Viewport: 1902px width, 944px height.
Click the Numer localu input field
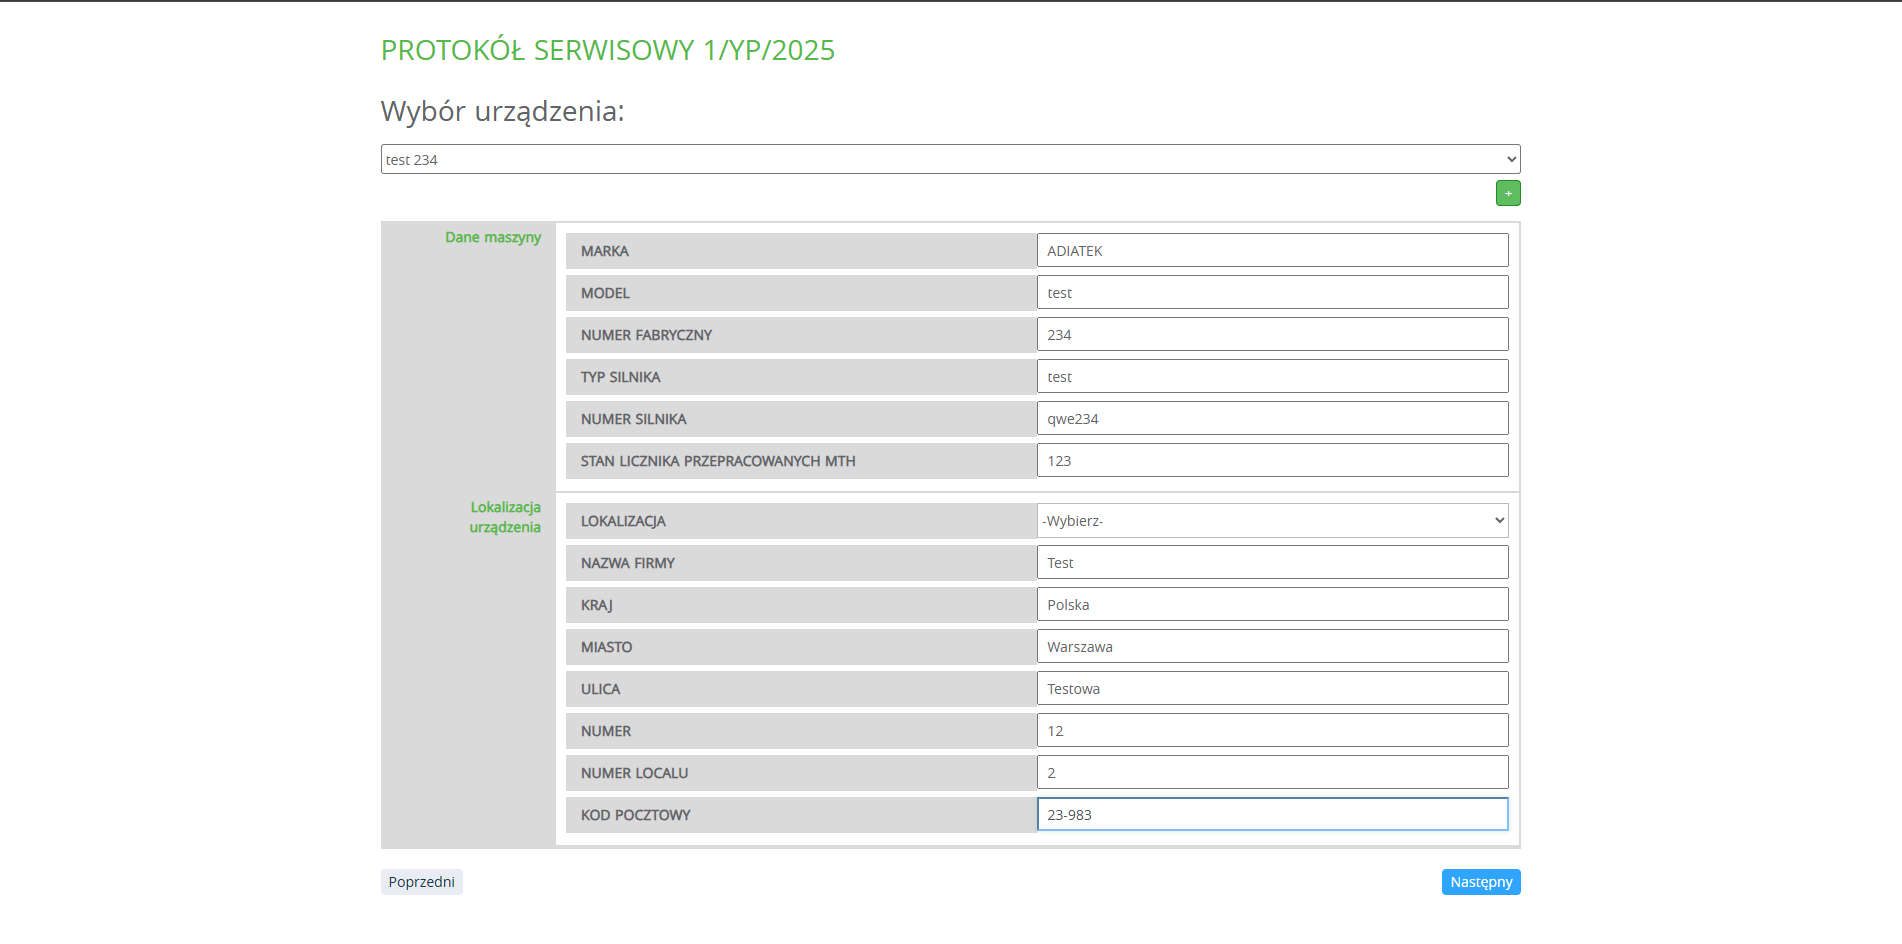(1272, 773)
